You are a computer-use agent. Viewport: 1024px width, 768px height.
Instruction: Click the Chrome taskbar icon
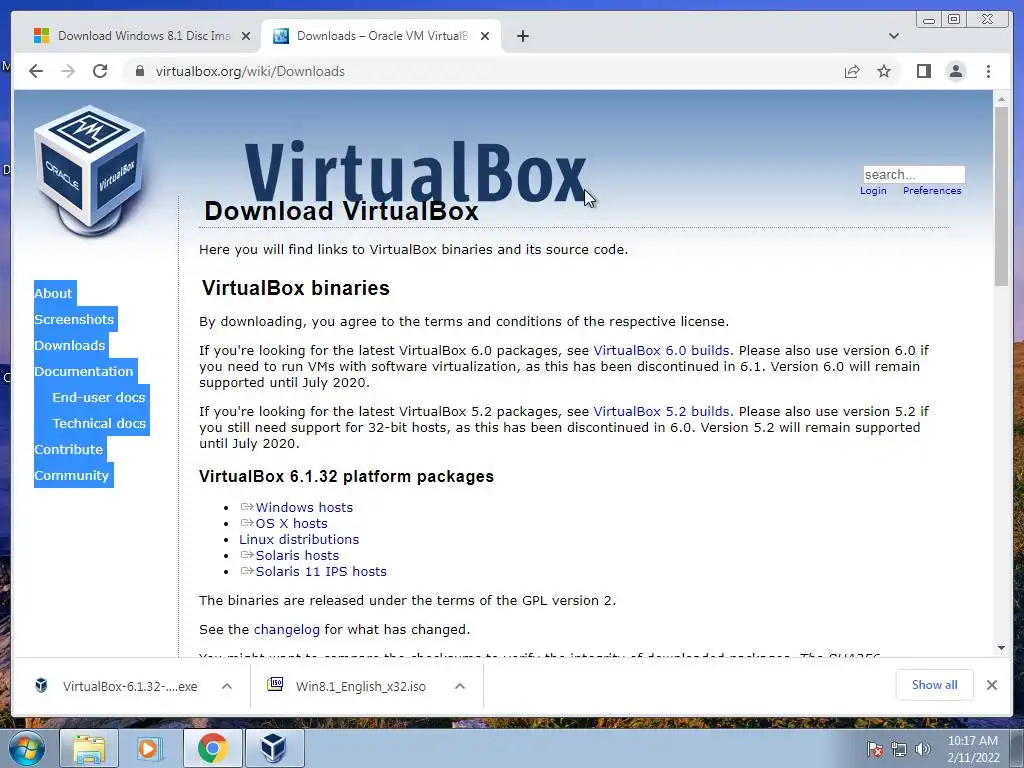213,748
